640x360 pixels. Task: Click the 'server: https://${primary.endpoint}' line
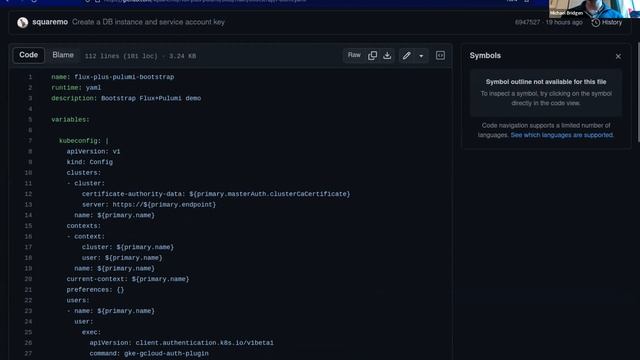click(x=149, y=204)
